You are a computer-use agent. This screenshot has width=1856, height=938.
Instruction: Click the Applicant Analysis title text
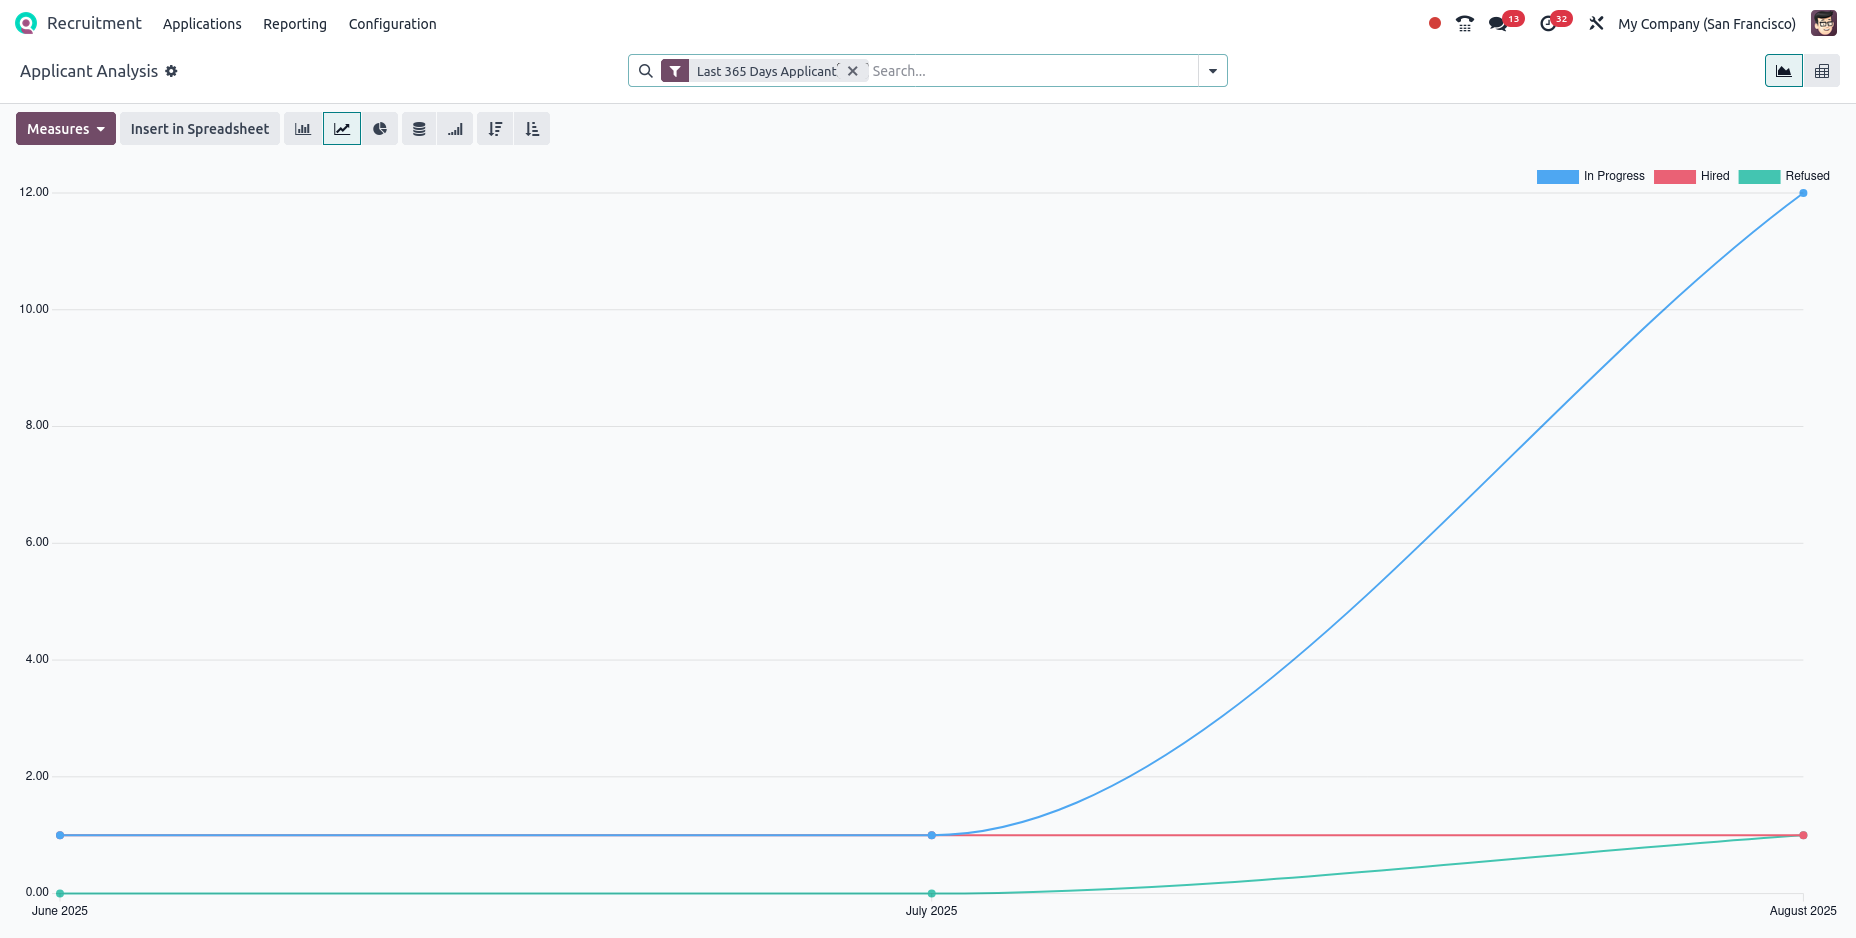click(89, 71)
